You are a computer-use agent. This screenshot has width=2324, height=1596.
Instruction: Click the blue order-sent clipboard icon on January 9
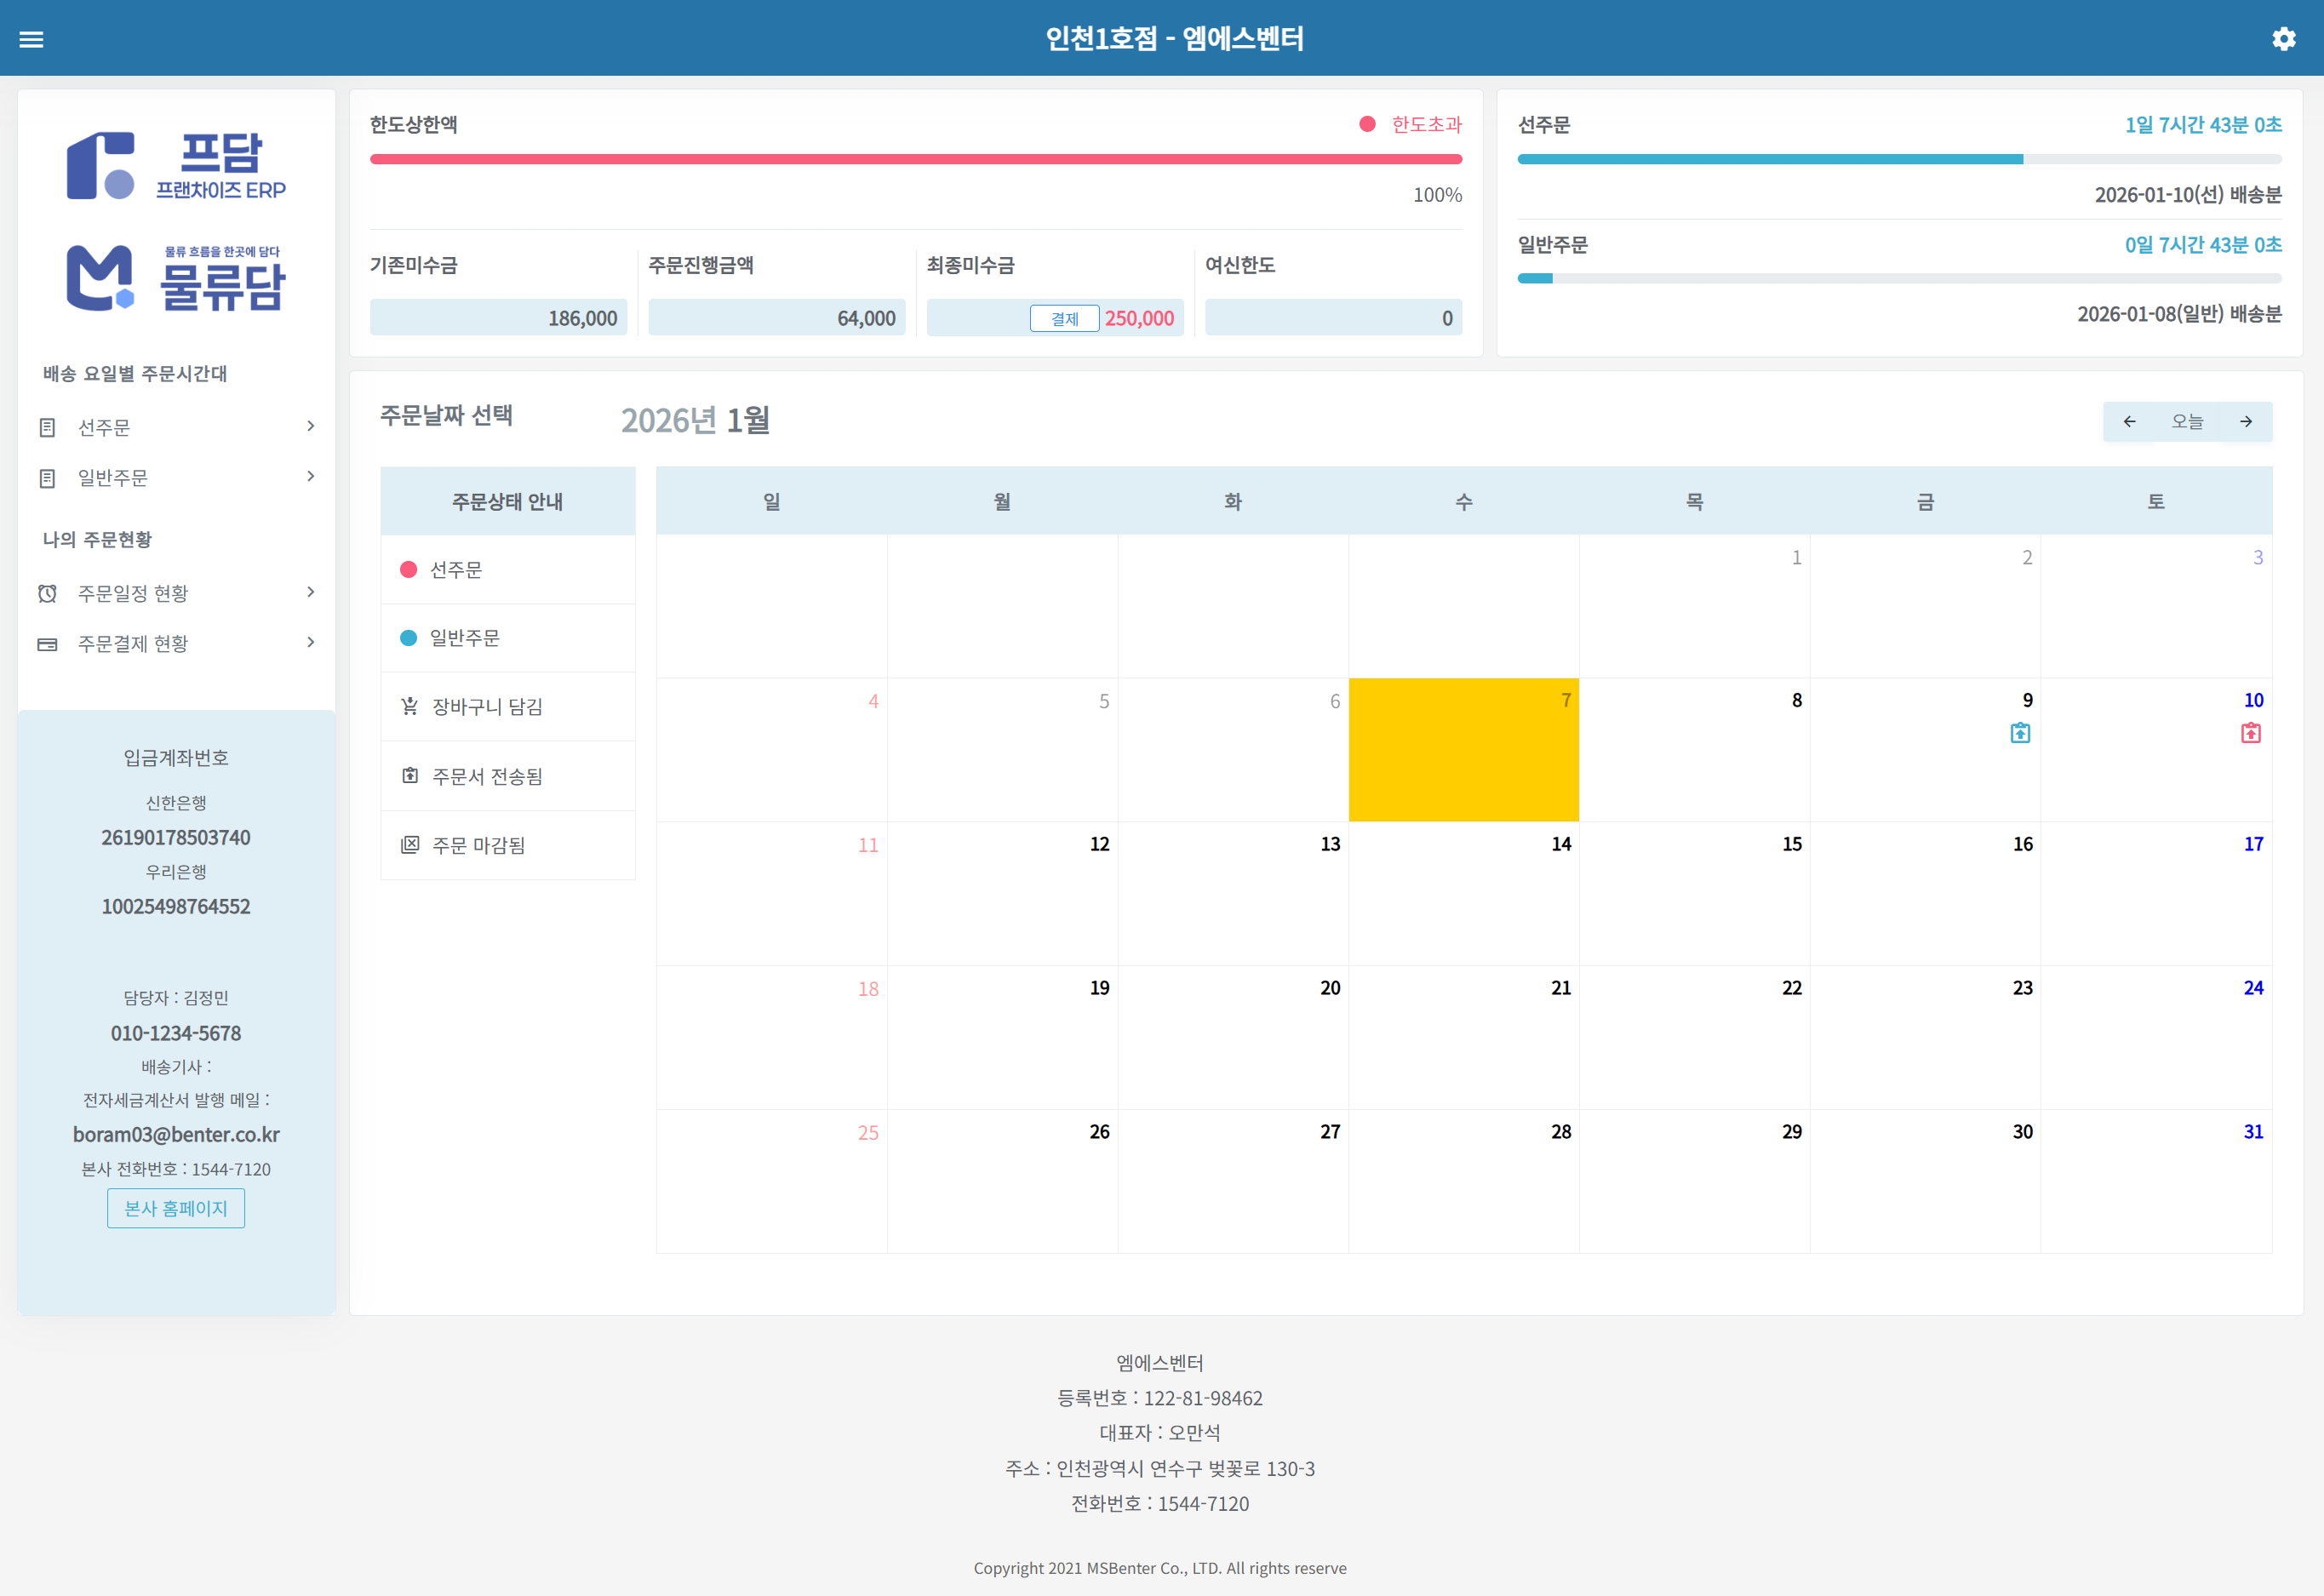point(2021,733)
